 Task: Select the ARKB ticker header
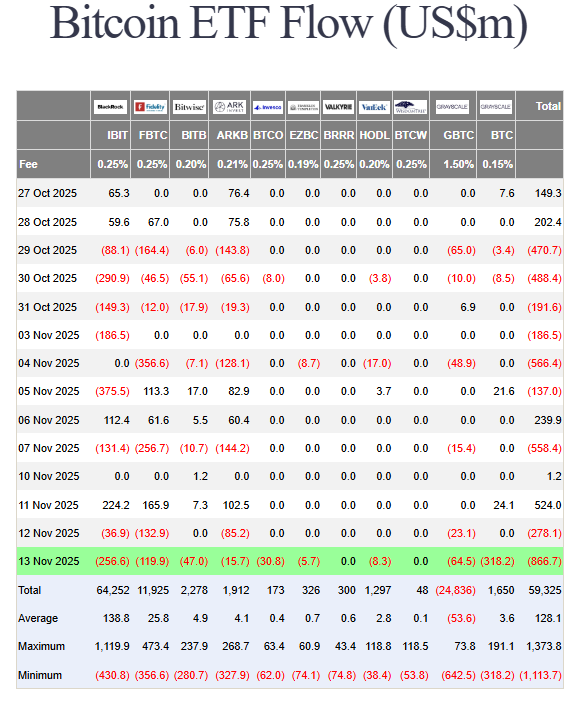click(232, 135)
